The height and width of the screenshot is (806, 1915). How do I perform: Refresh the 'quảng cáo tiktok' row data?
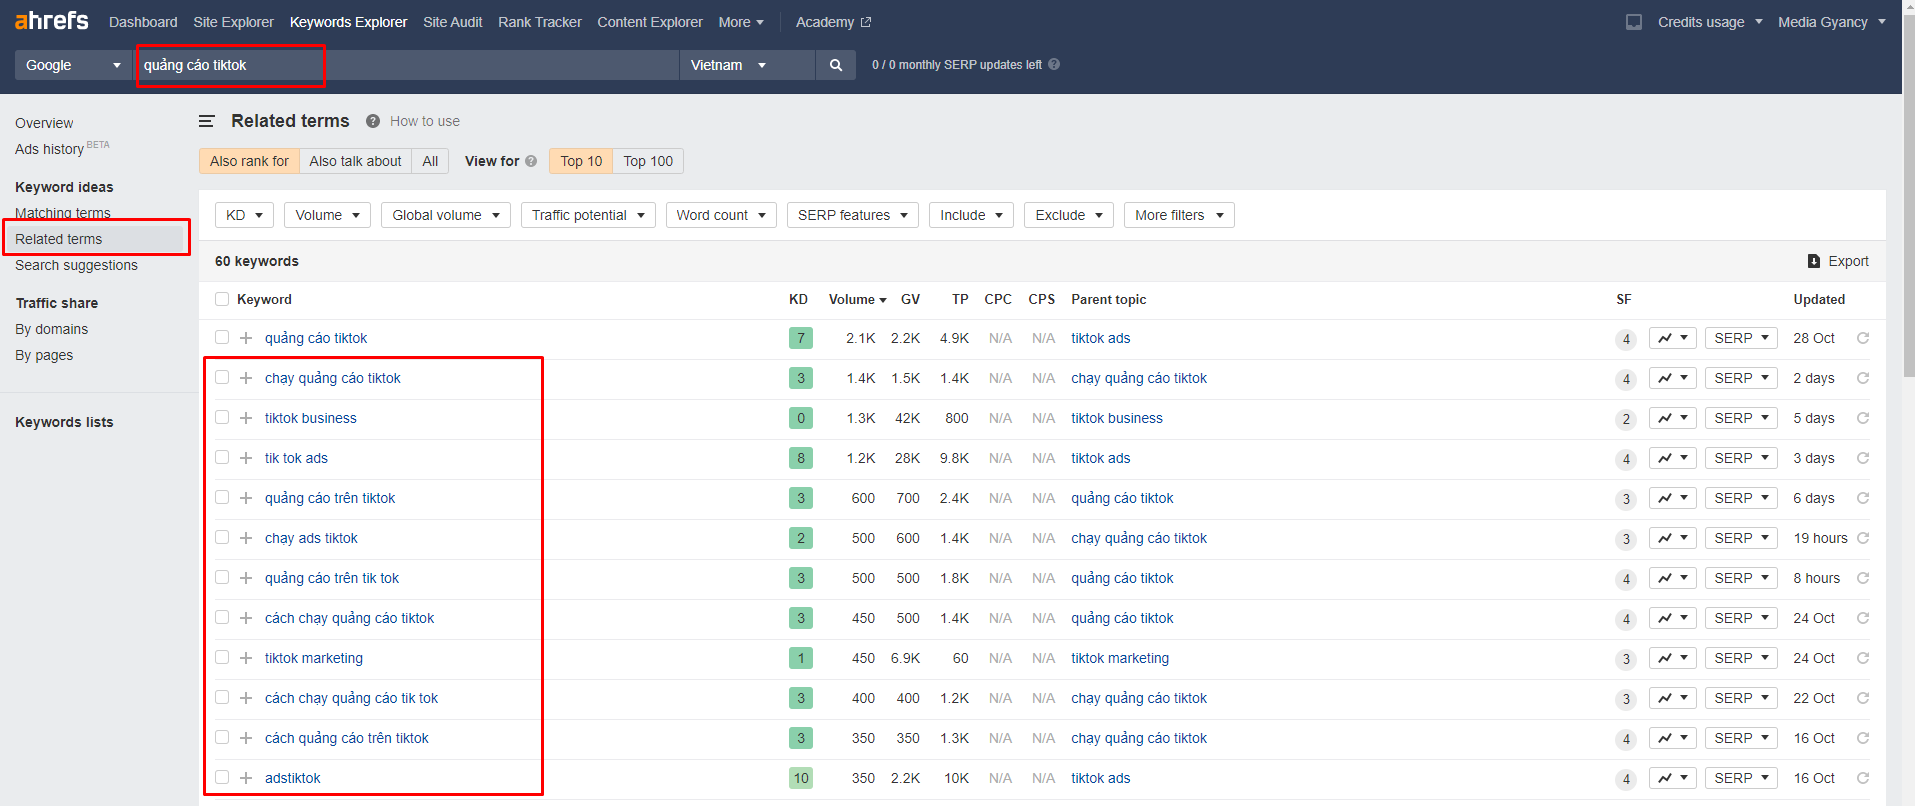(1863, 338)
